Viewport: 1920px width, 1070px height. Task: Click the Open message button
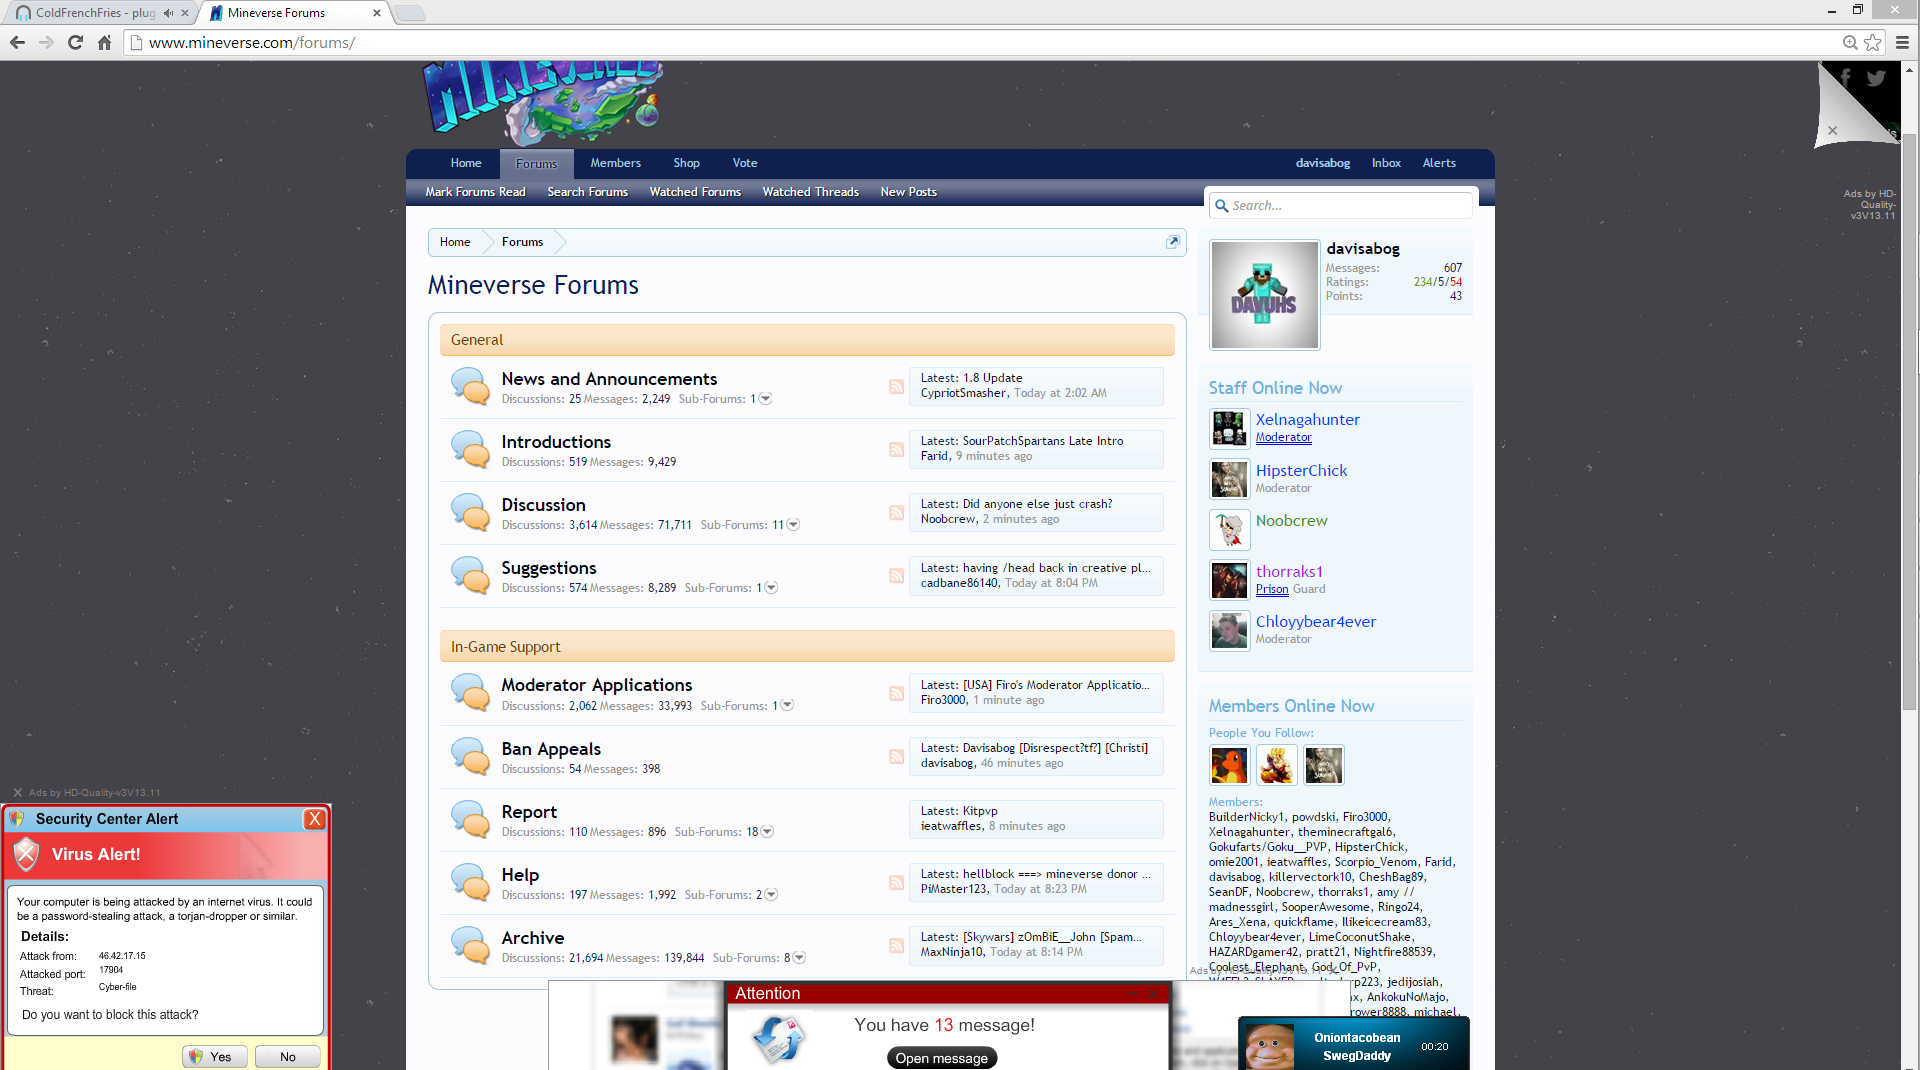tap(941, 1058)
